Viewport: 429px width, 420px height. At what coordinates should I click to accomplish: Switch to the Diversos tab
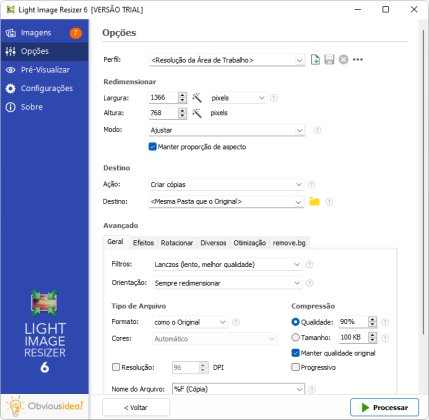[x=213, y=243]
